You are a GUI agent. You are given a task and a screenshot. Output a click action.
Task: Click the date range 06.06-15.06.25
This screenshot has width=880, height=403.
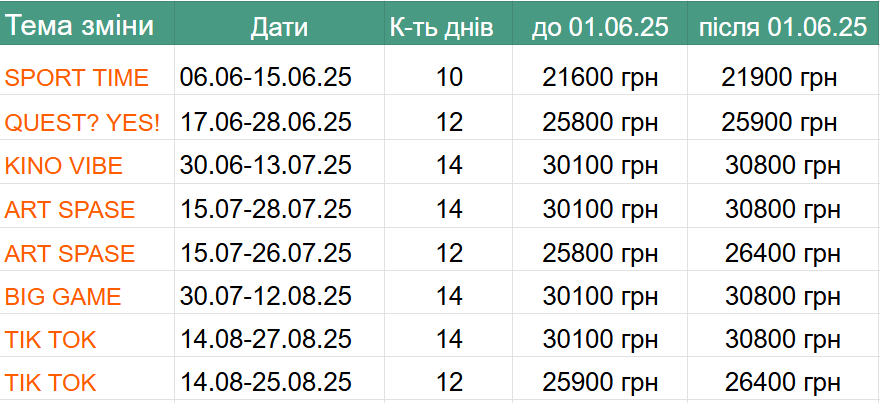pyautogui.click(x=266, y=78)
